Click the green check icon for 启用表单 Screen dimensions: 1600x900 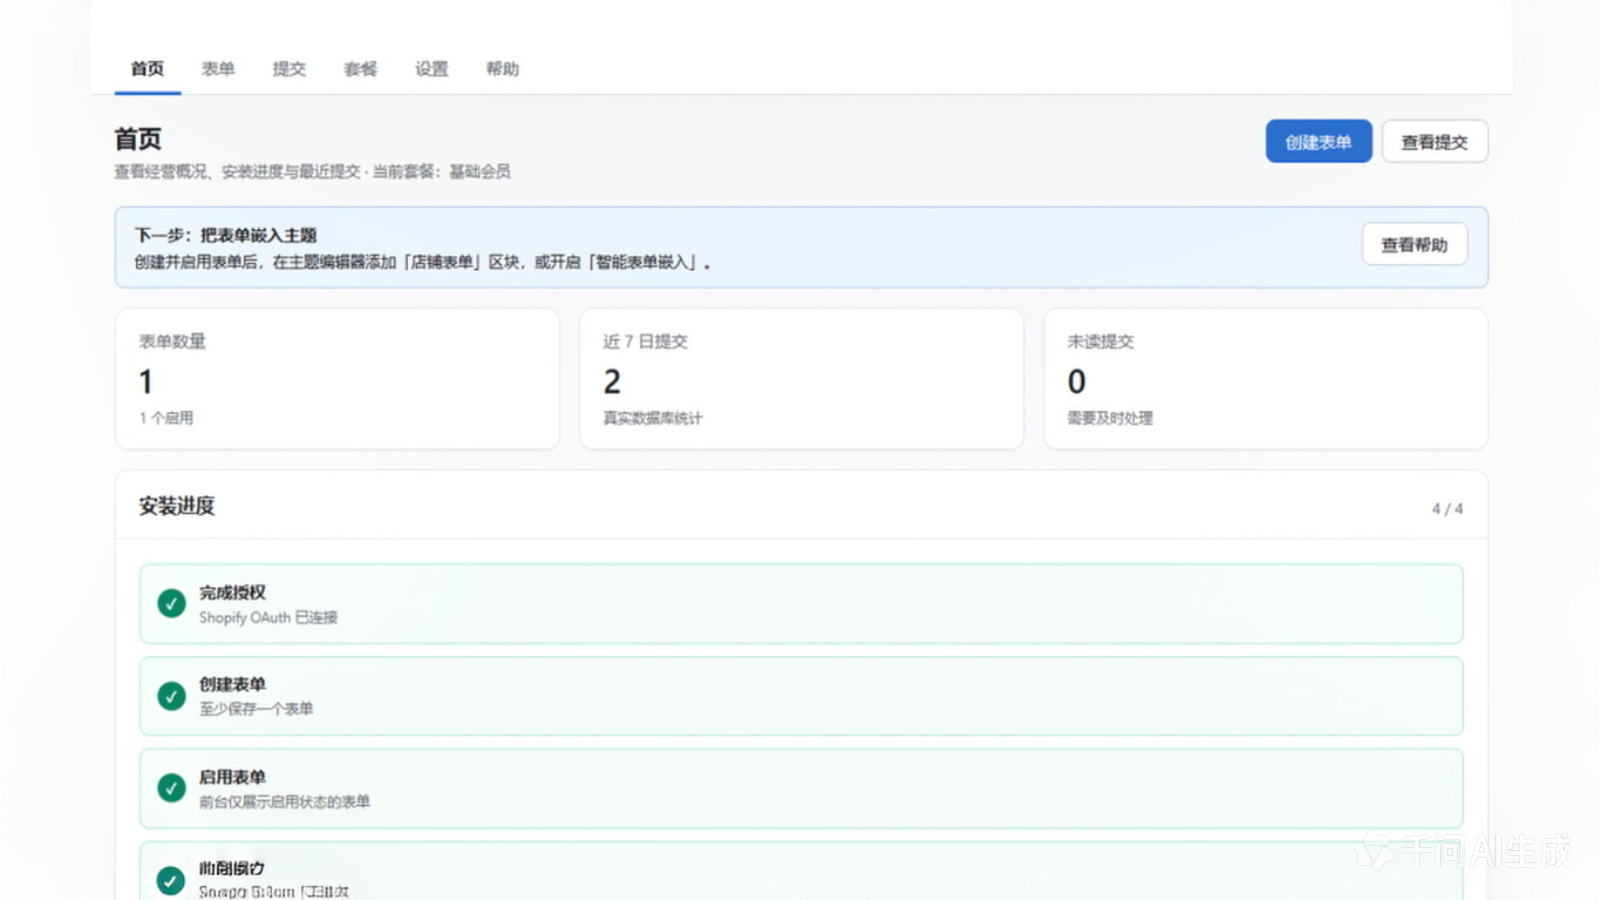172,788
